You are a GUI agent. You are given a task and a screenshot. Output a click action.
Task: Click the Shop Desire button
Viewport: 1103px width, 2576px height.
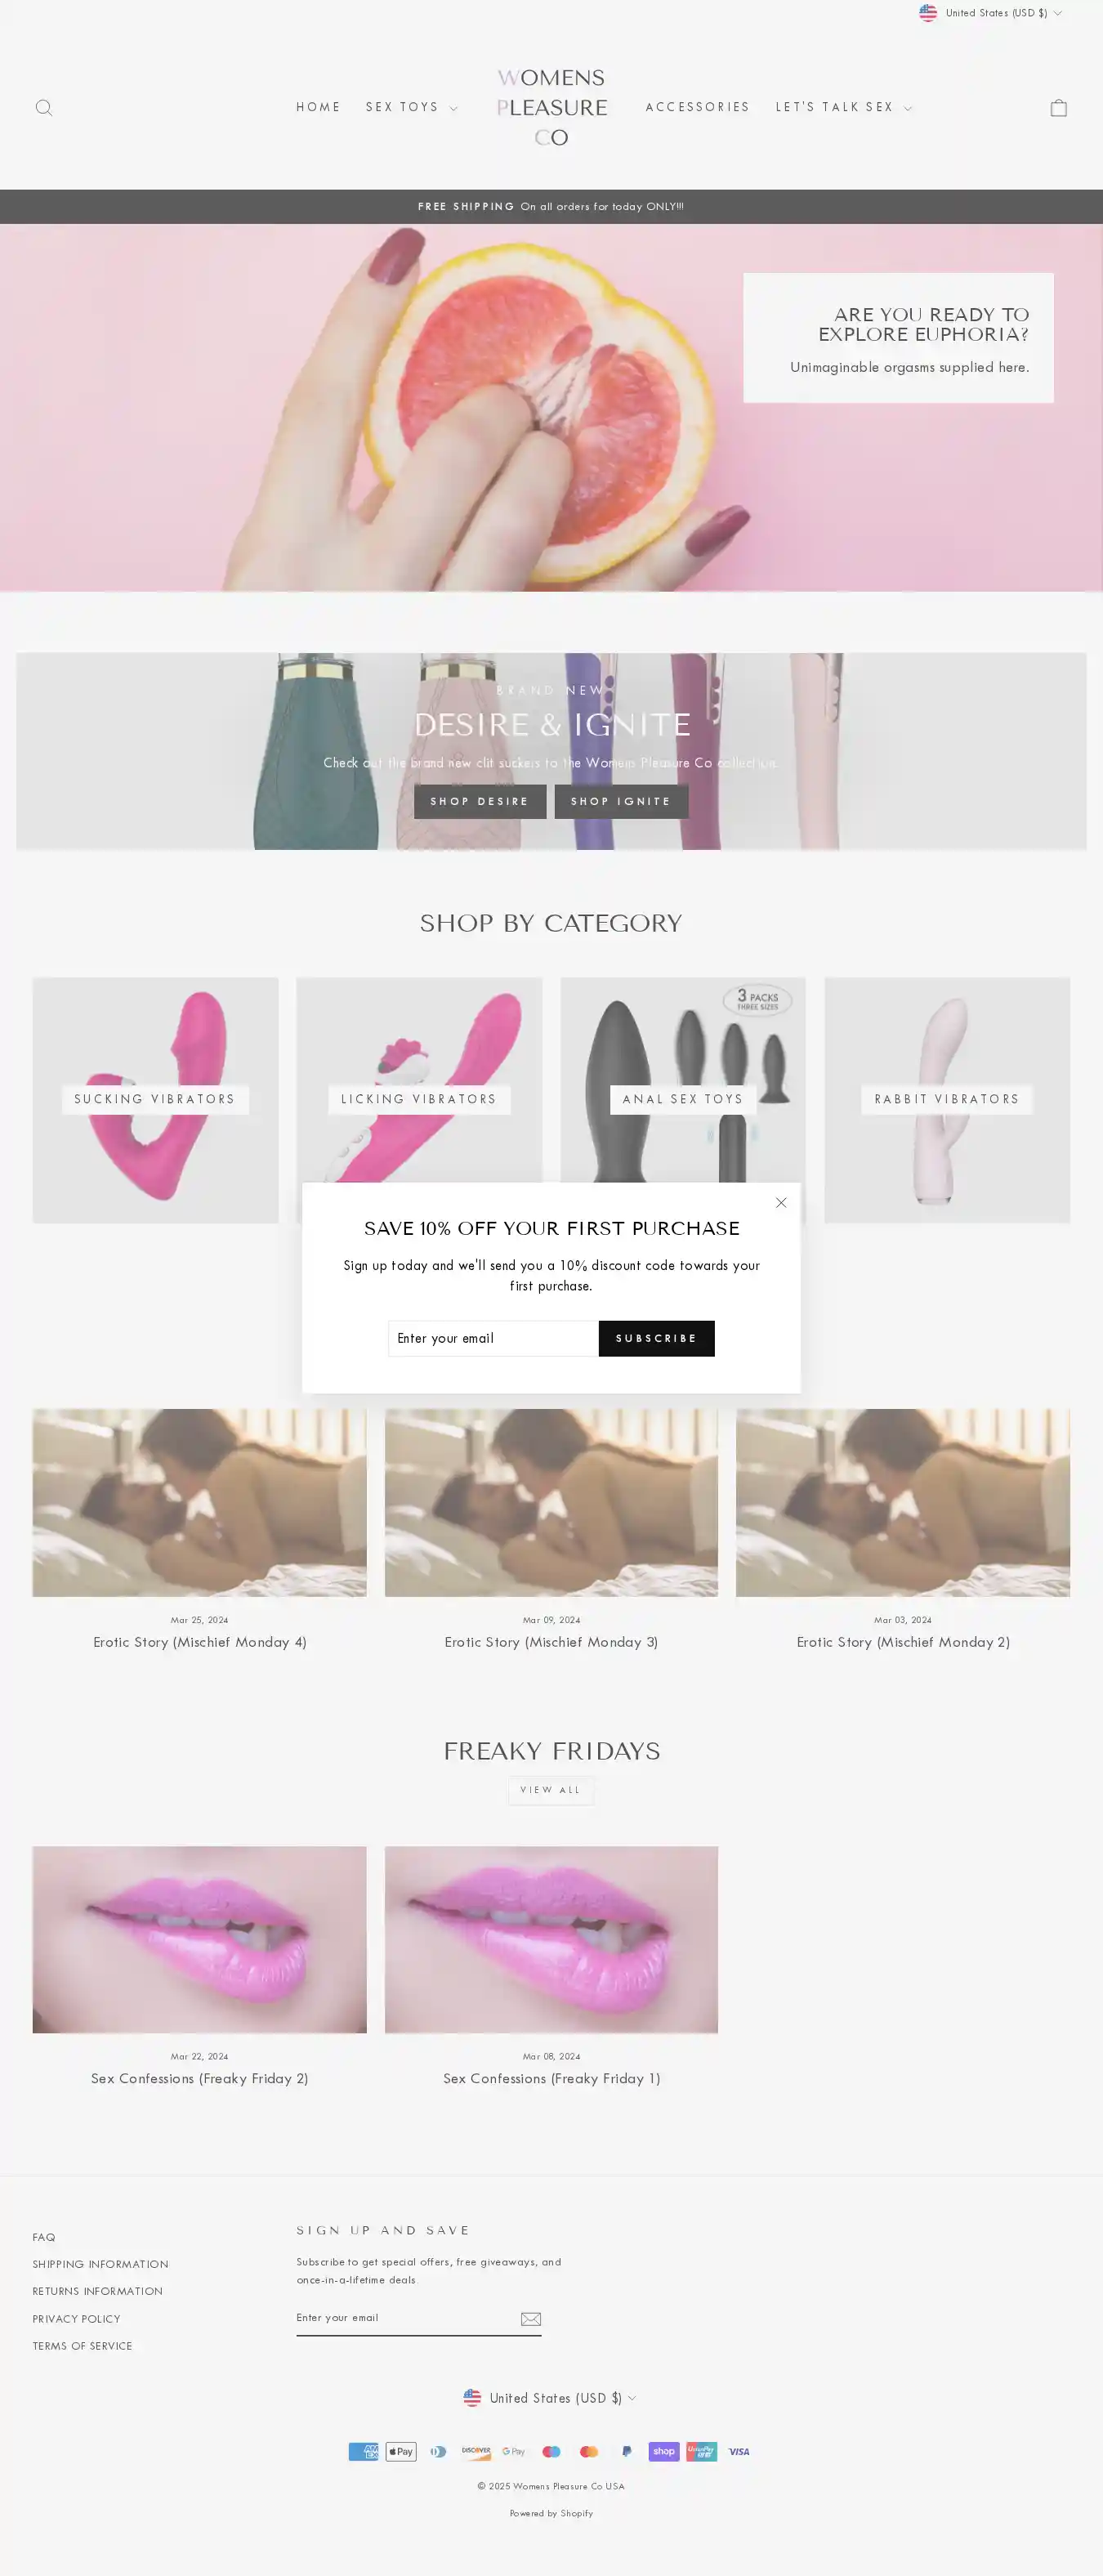click(480, 801)
